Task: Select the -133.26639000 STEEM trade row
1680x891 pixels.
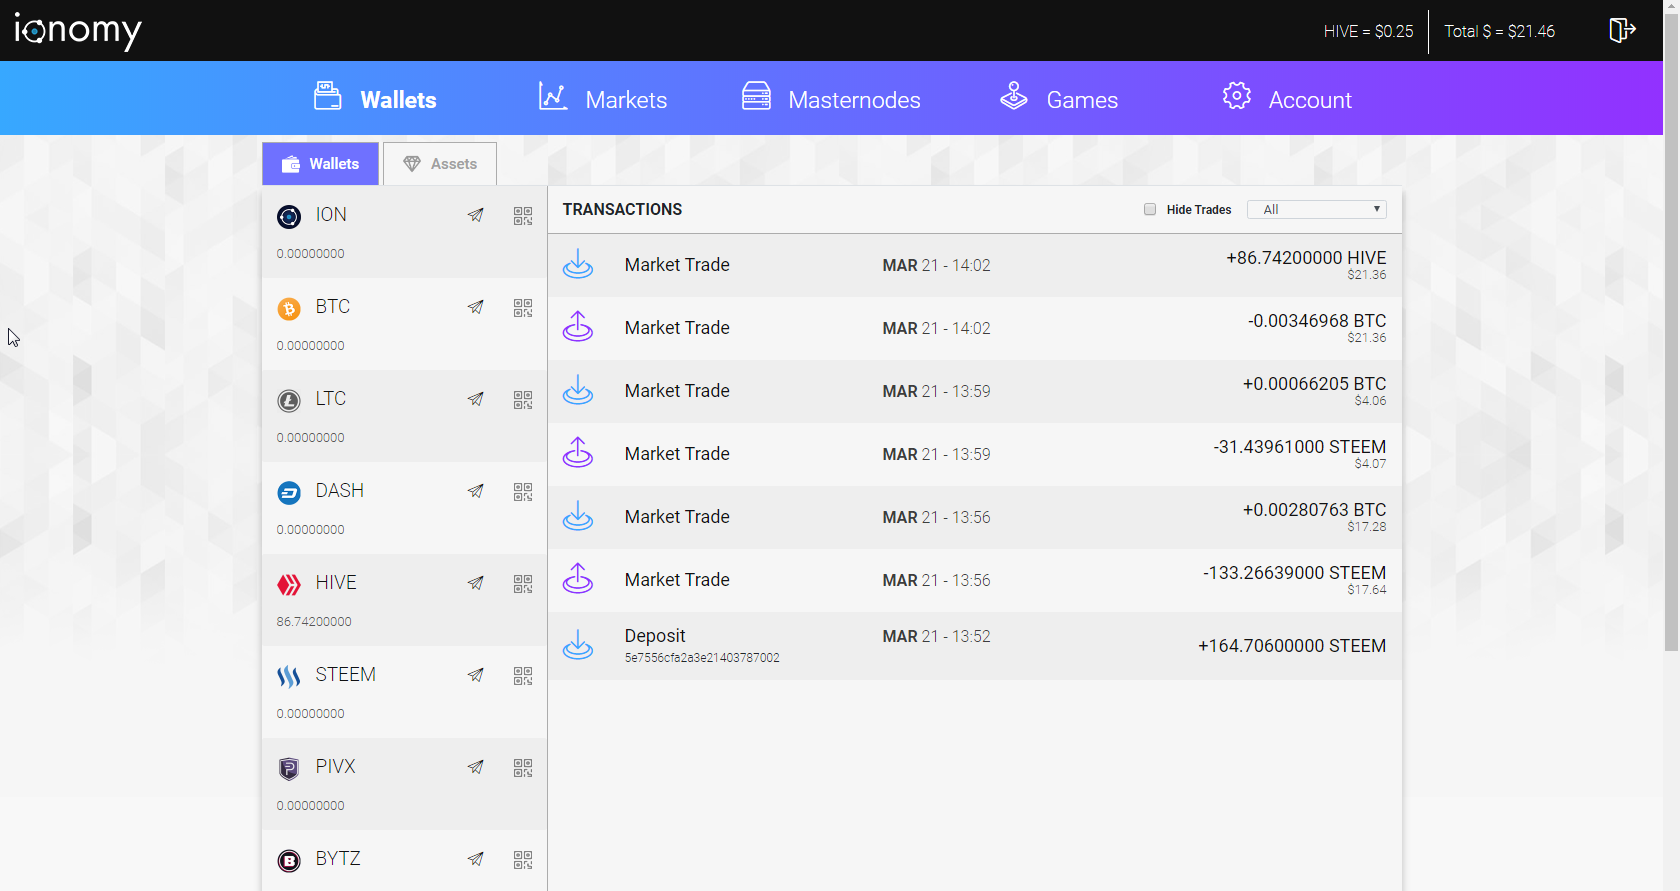Action: (x=975, y=580)
